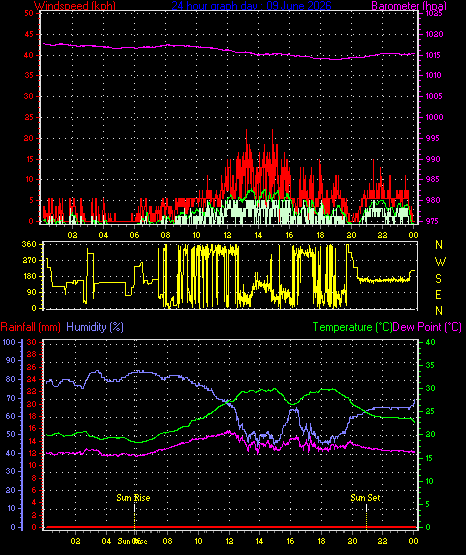
Task: Click the E compass letter
Action: tap(438, 294)
